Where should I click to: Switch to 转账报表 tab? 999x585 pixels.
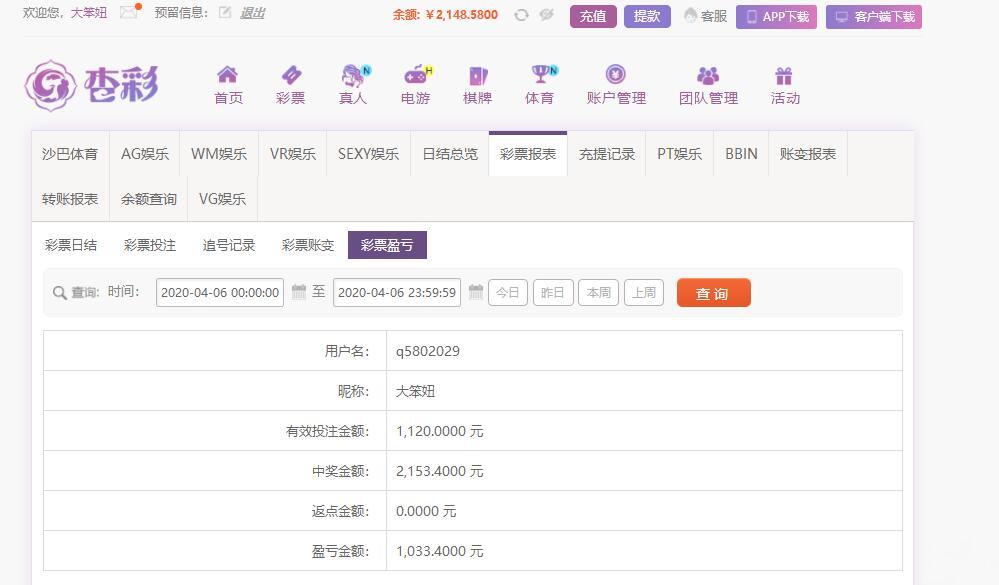70,199
